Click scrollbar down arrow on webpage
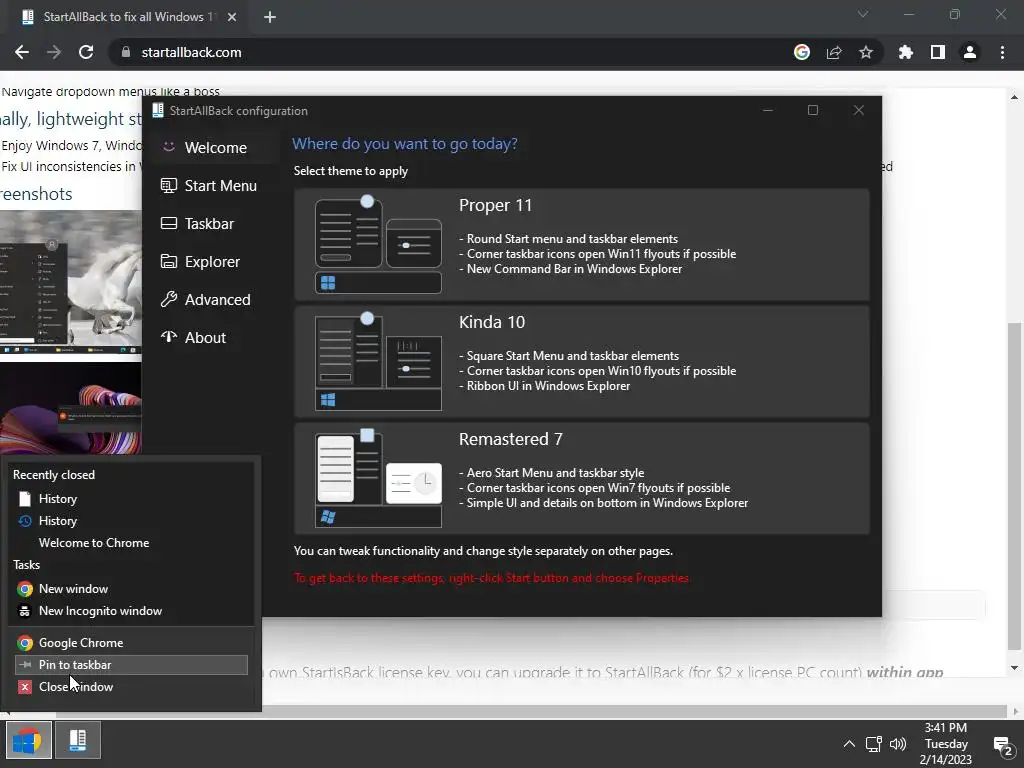Screen dimensions: 1024x768 [x=1014, y=667]
